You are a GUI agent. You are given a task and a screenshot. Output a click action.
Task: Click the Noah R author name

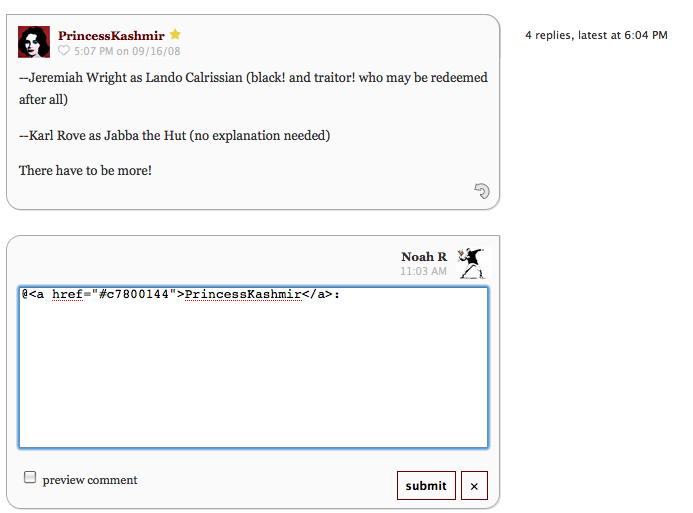(424, 256)
